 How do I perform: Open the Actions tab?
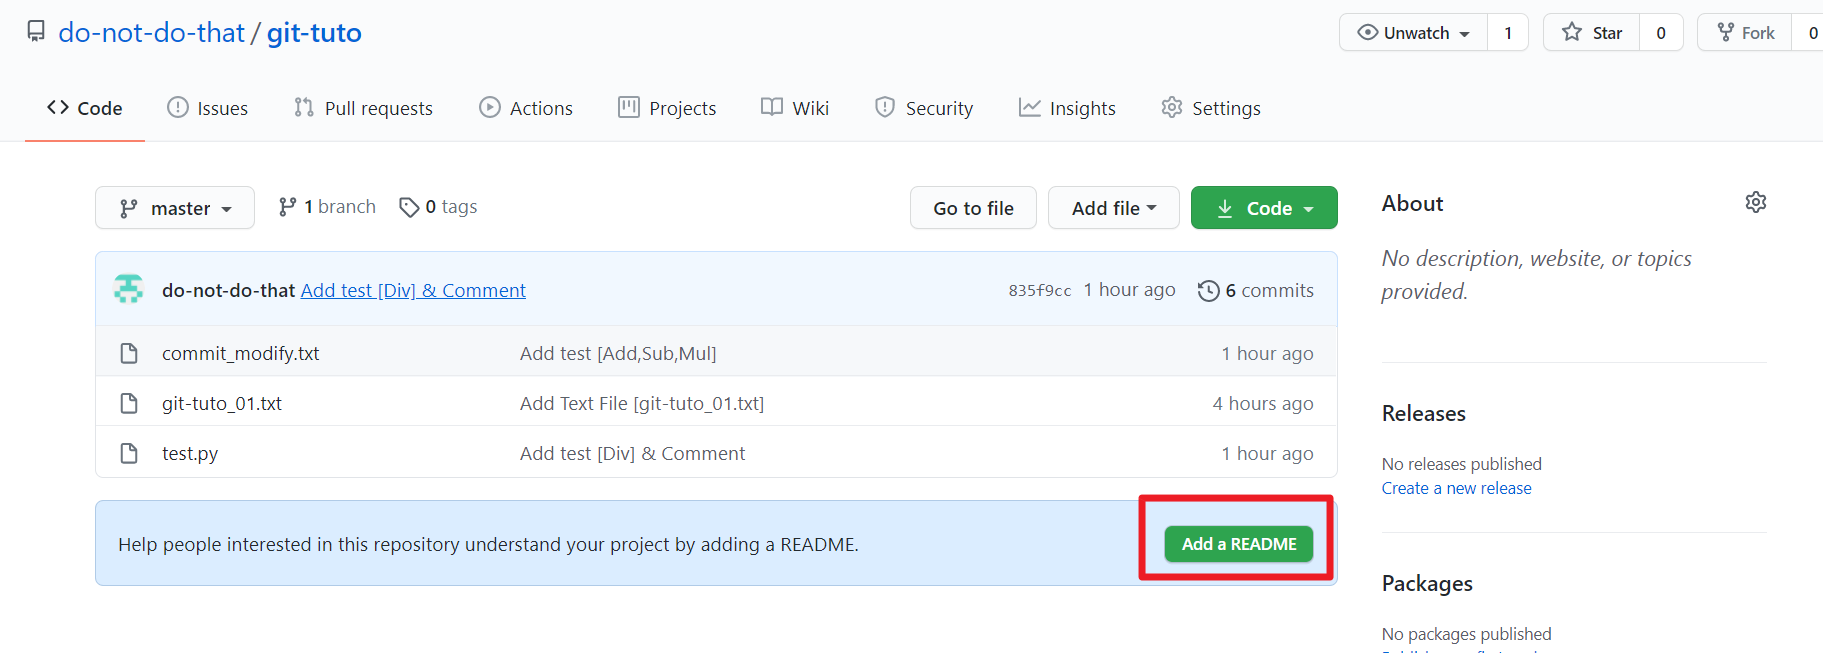coord(526,108)
